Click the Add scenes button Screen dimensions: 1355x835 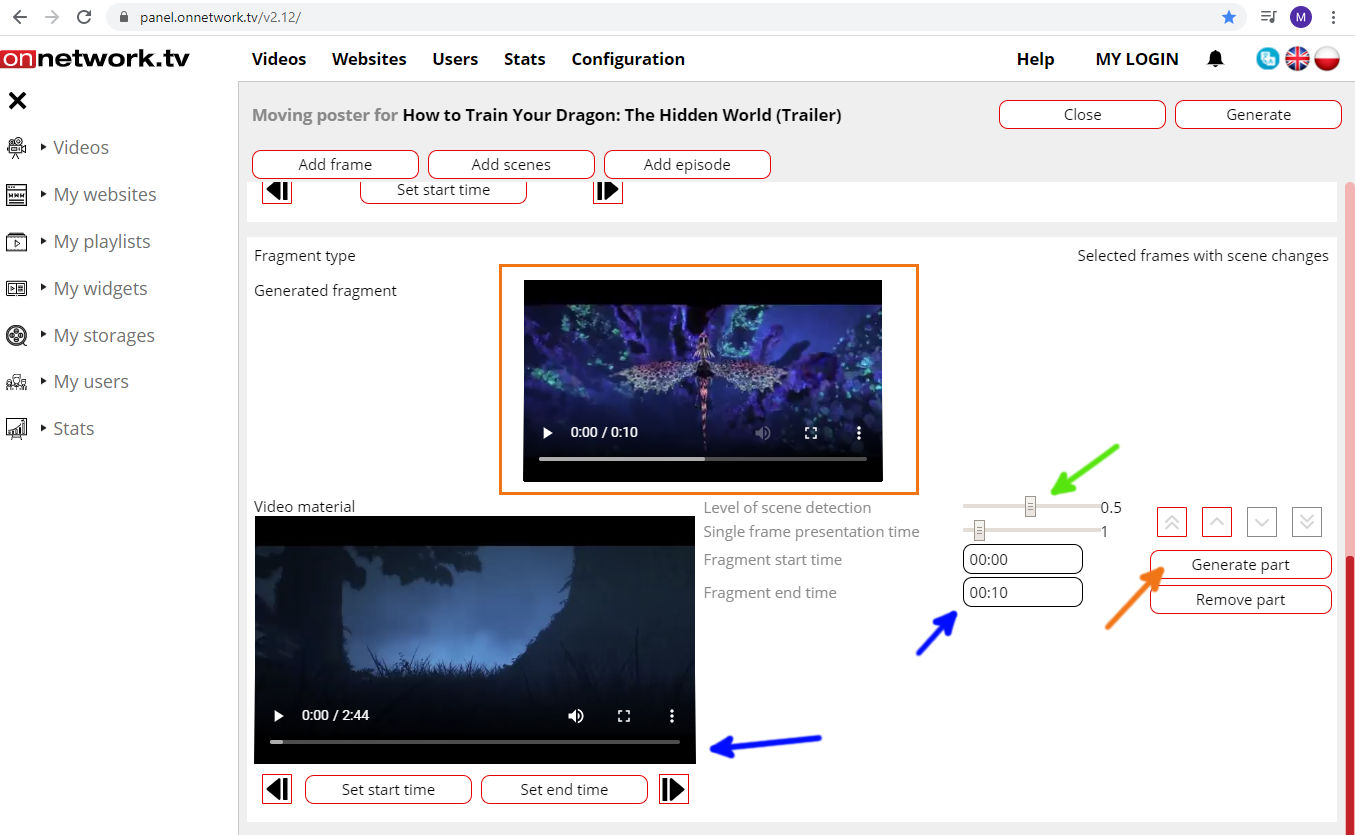[x=511, y=165]
